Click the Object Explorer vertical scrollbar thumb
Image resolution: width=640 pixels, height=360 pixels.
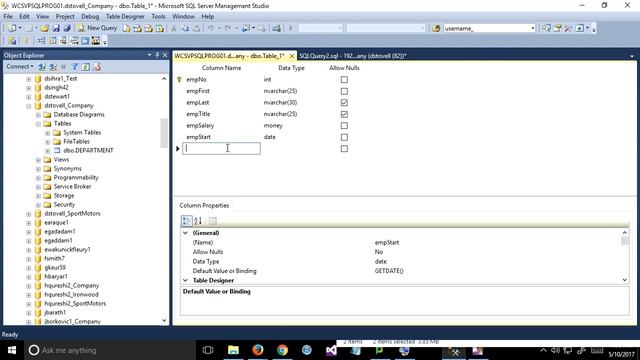[x=164, y=133]
